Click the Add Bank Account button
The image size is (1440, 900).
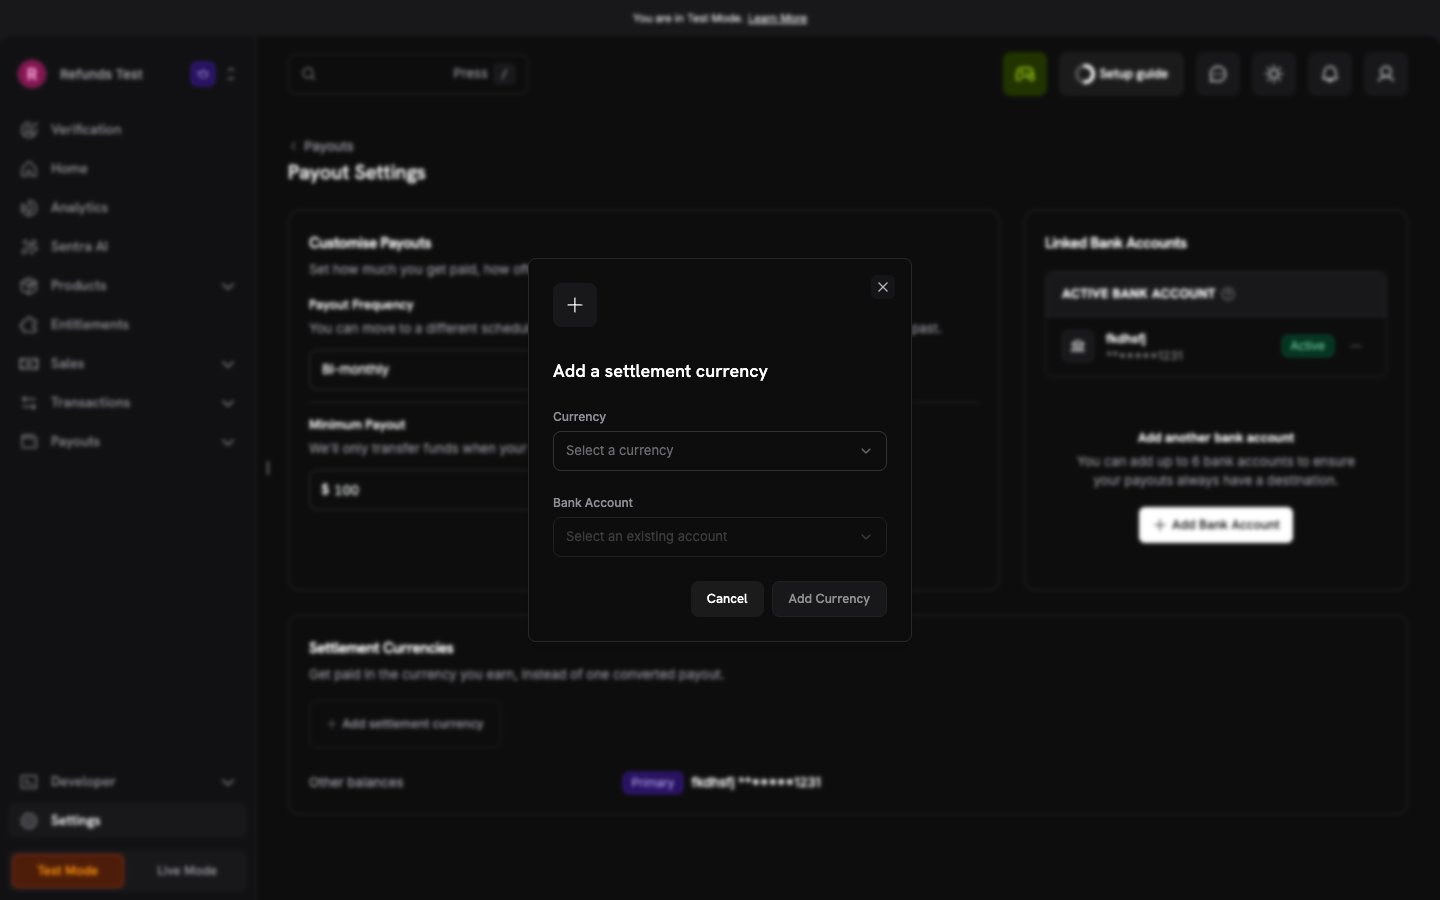(1216, 525)
